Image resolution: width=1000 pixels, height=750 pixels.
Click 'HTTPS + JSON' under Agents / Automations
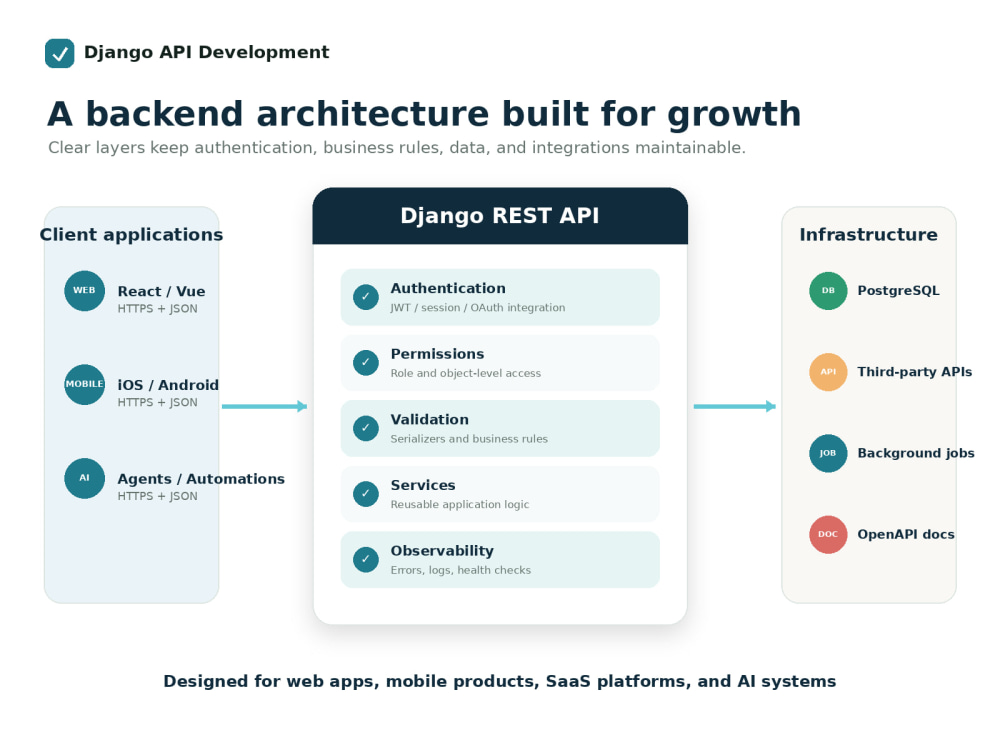(158, 496)
